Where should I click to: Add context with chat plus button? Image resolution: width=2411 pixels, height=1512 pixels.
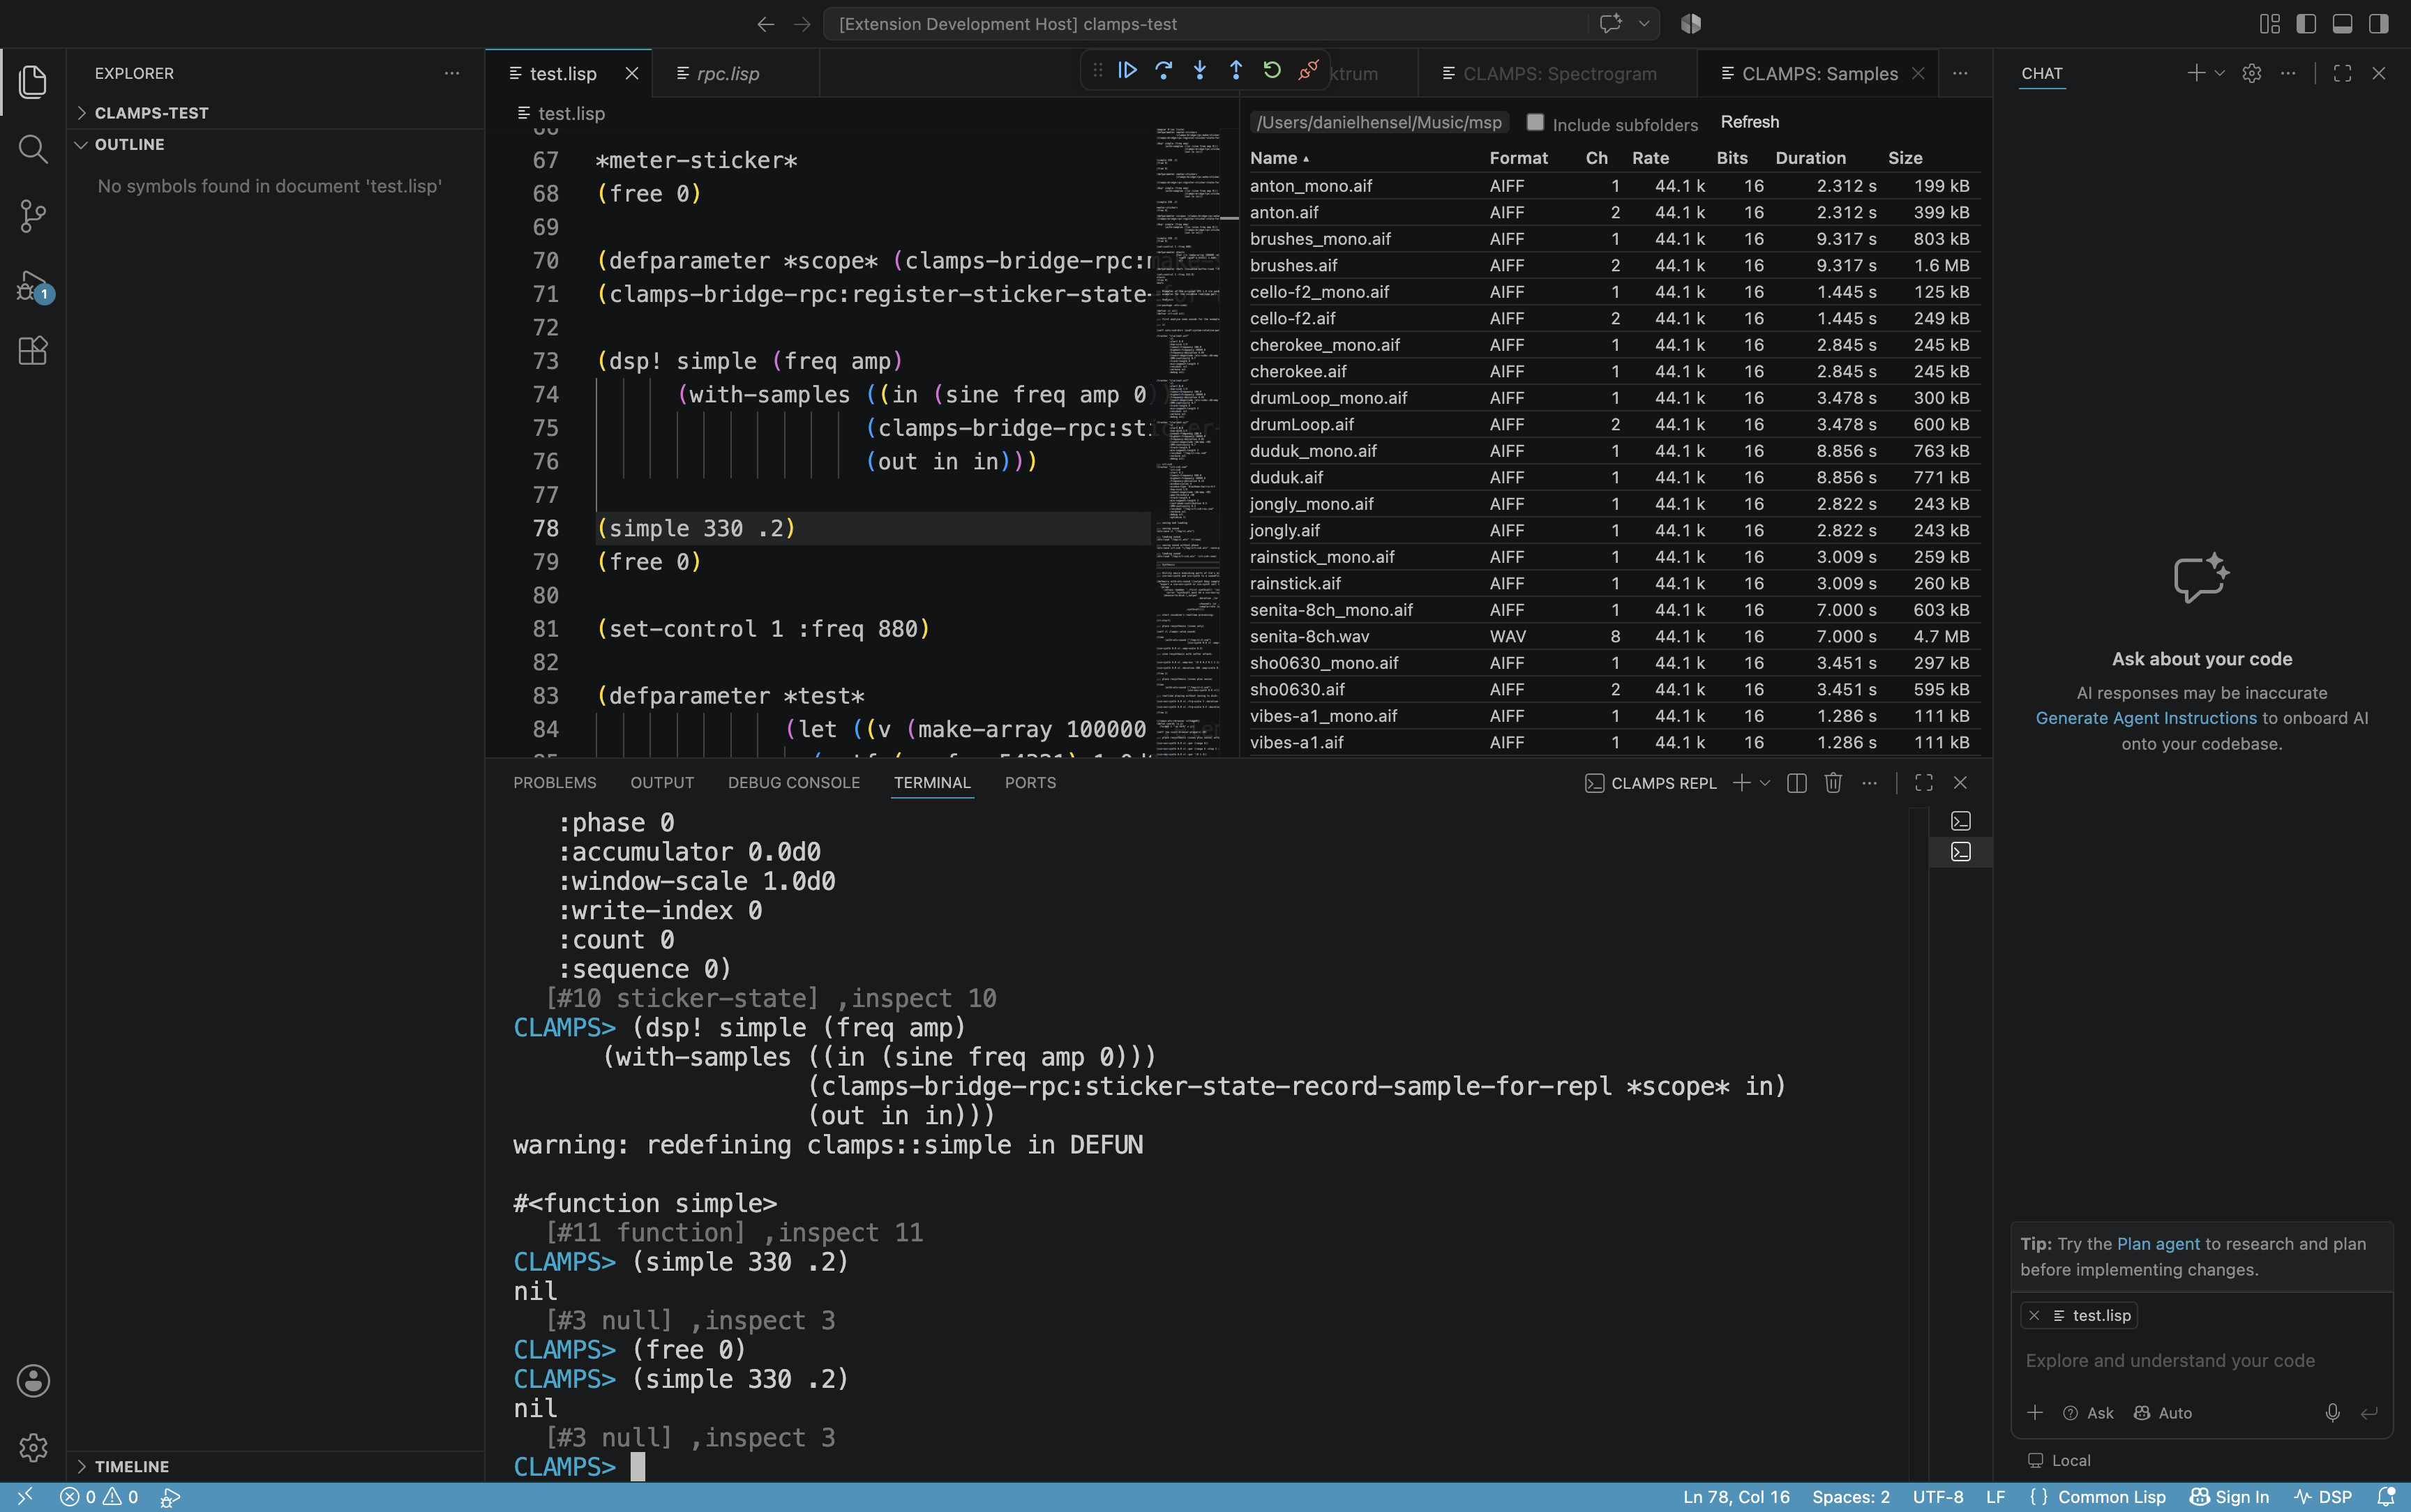(x=2035, y=1413)
